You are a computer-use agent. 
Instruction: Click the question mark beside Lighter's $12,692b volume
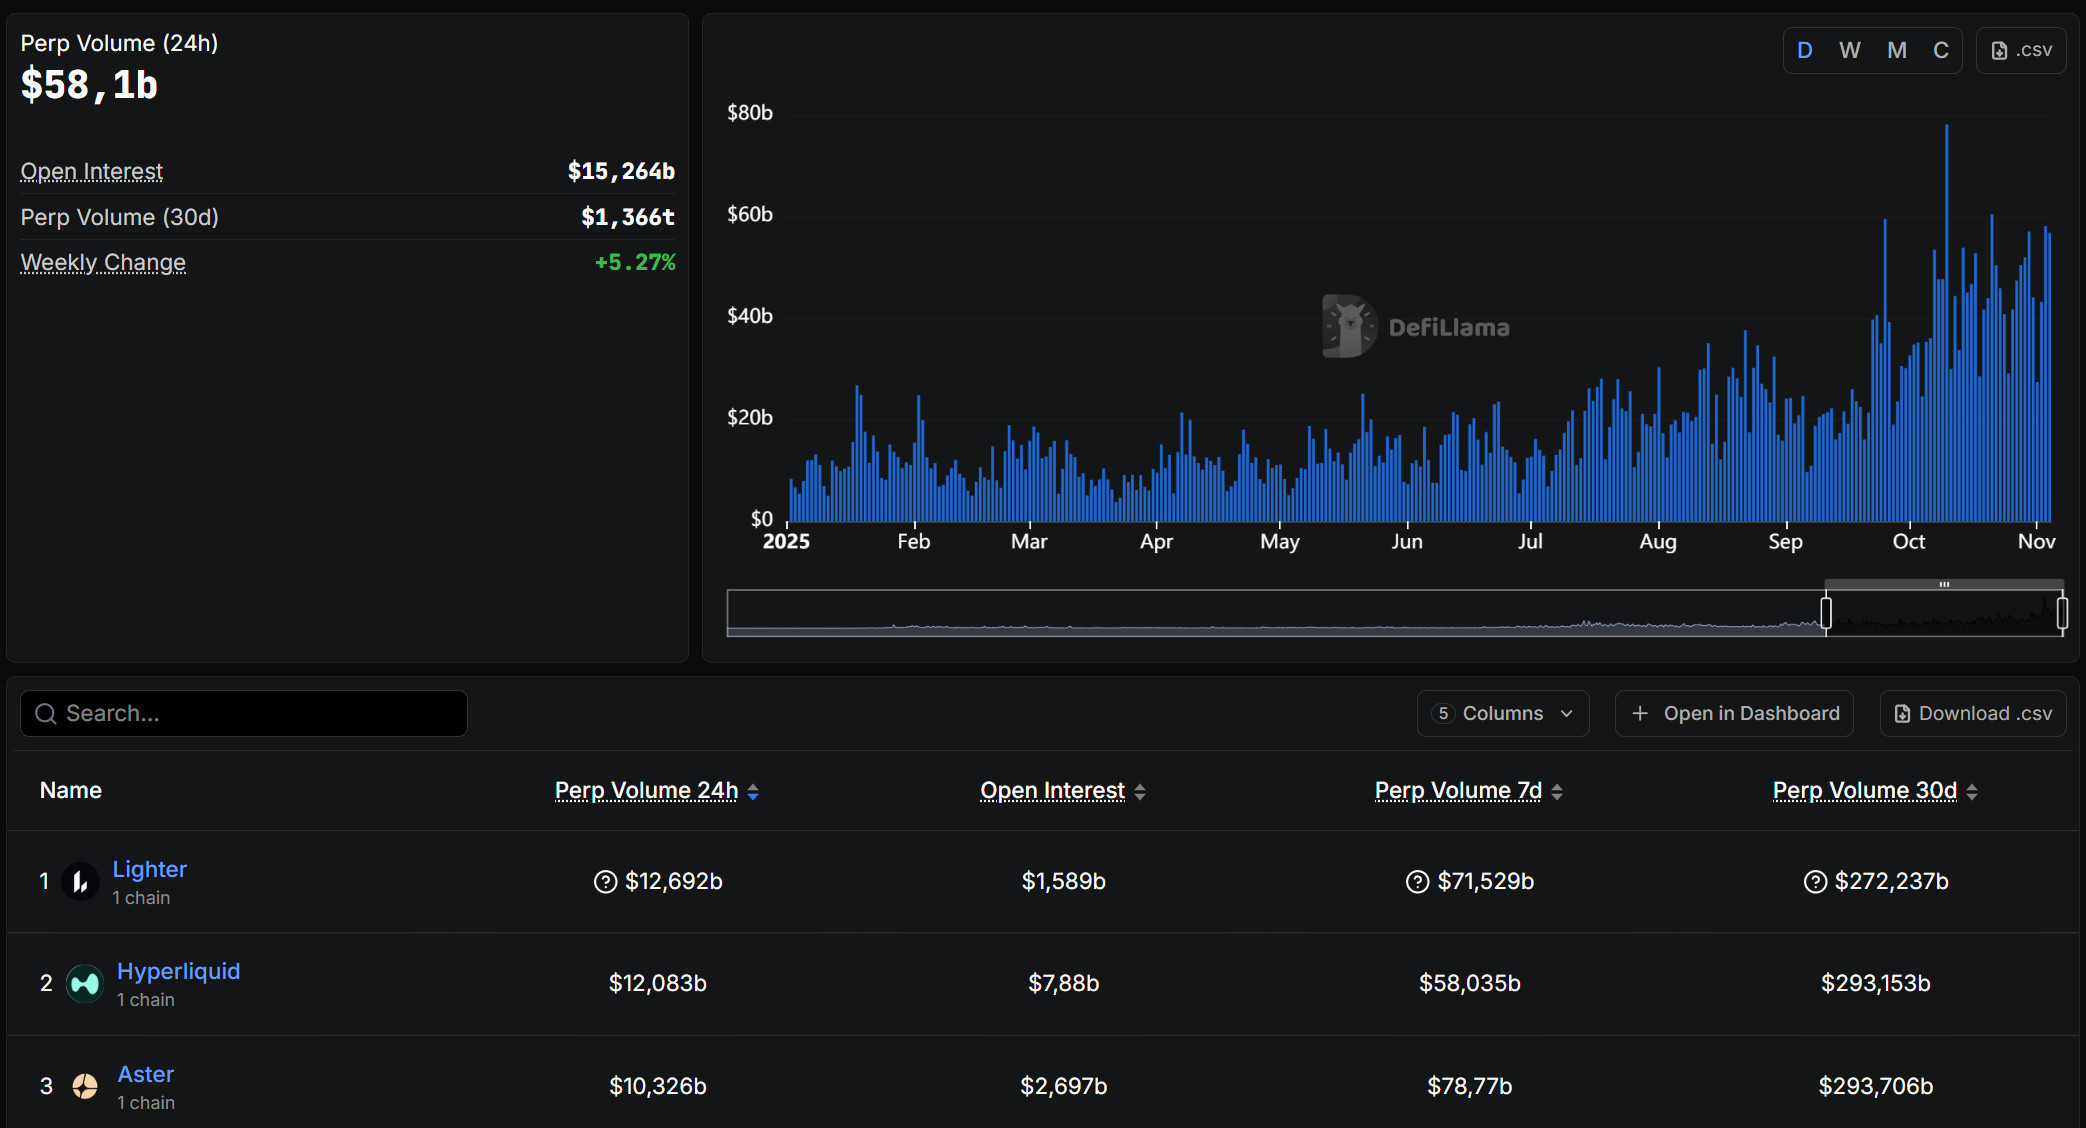pyautogui.click(x=605, y=882)
